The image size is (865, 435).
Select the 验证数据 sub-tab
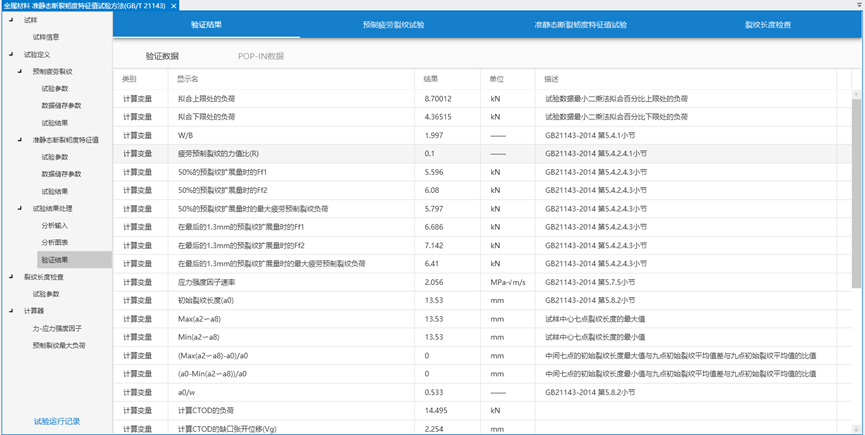tap(162, 56)
